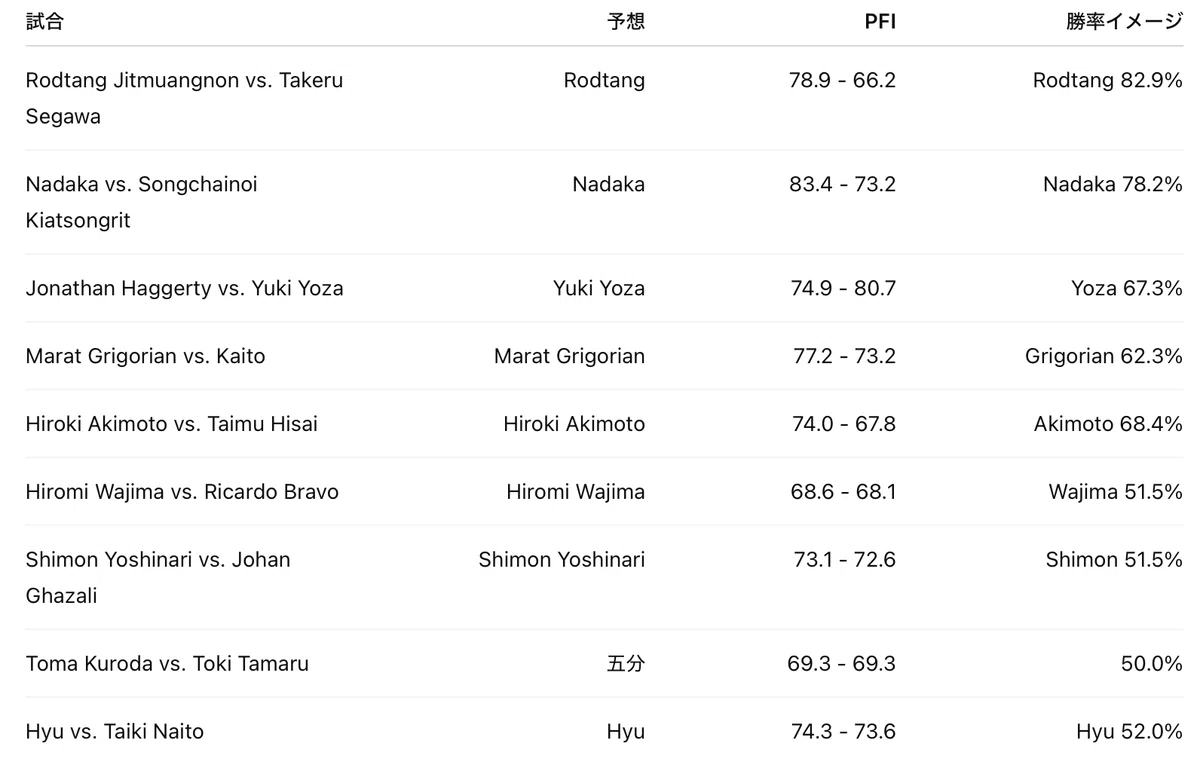Click the Yoza 67.3% win rate cell

[x=1127, y=288]
